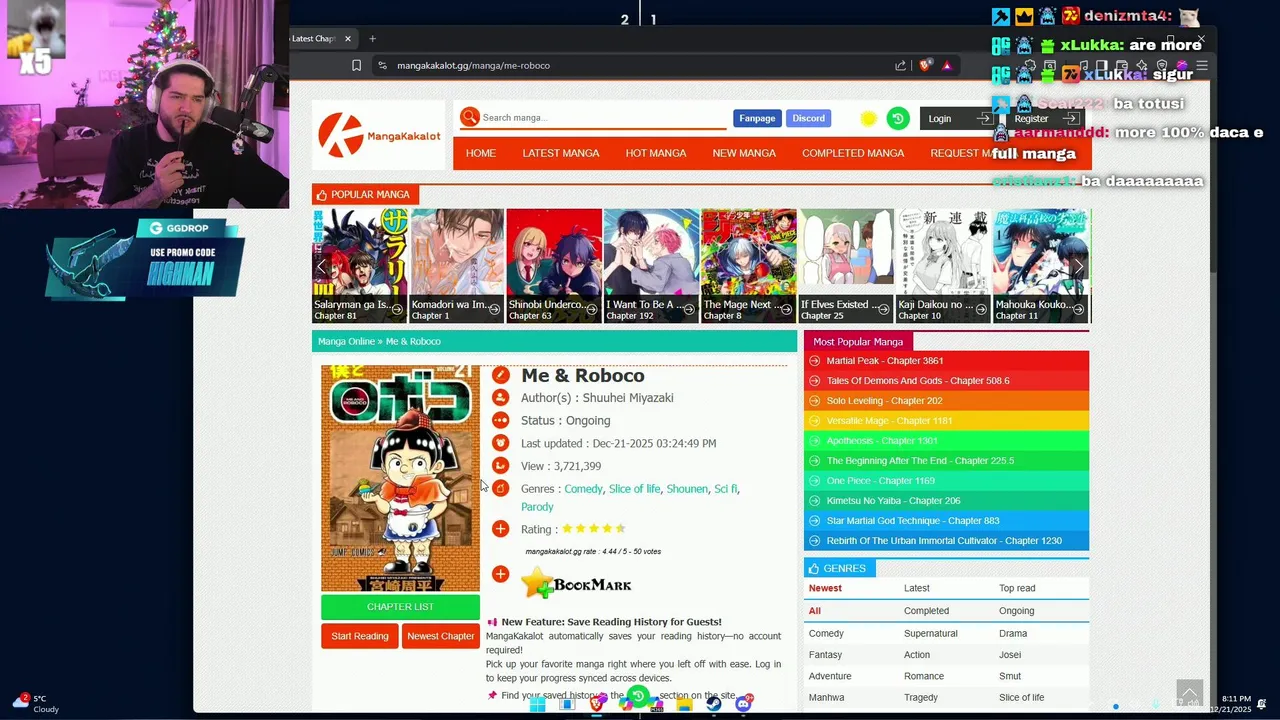This screenshot has height=720, width=1280.
Task: Select the Top read sort option
Action: (1017, 588)
